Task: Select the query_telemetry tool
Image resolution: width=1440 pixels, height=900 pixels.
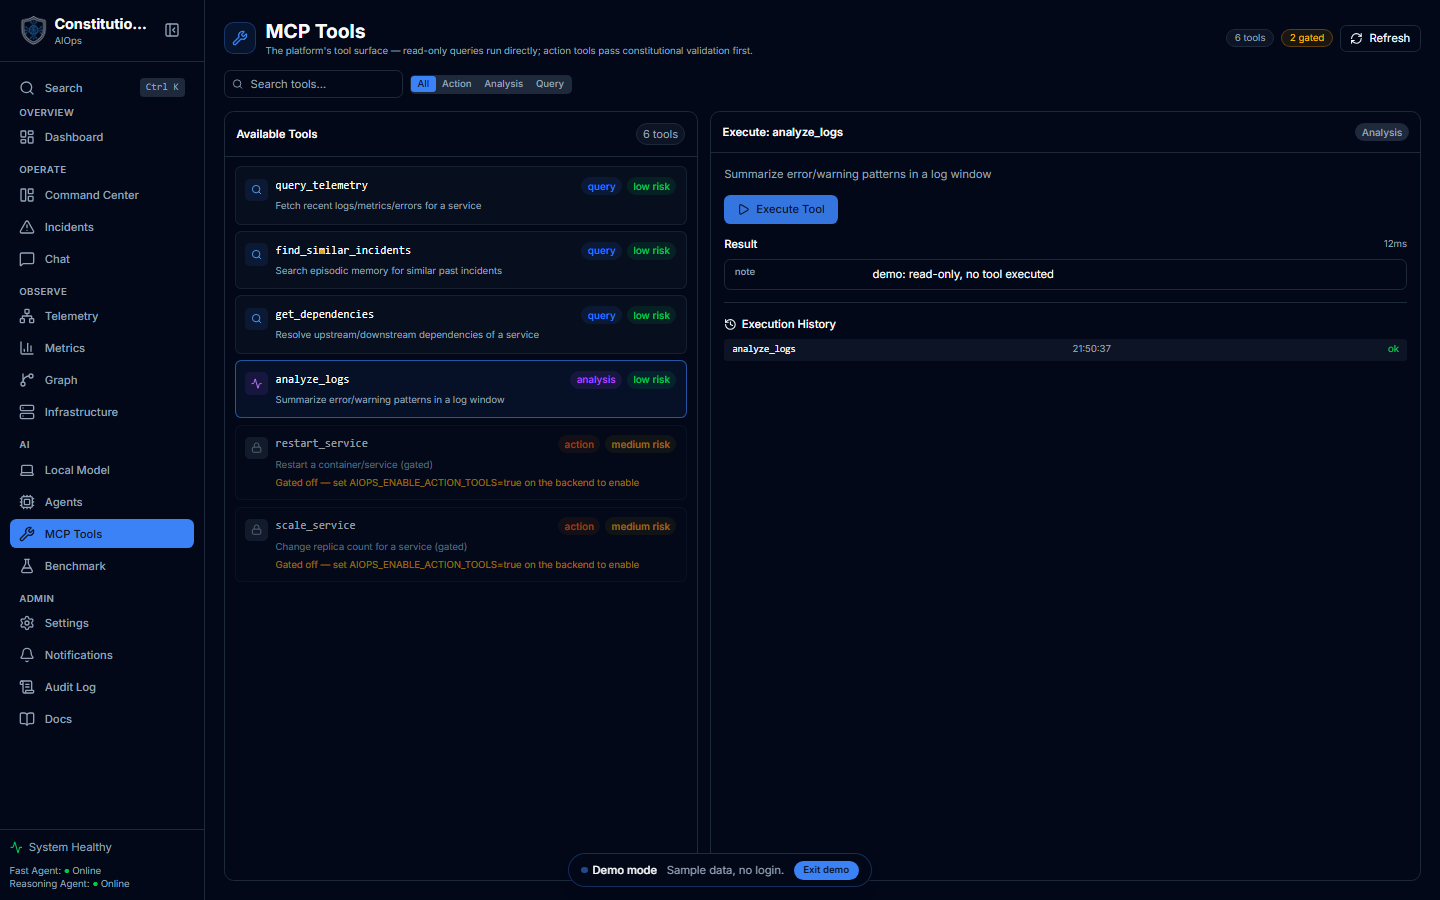Action: pos(461,195)
